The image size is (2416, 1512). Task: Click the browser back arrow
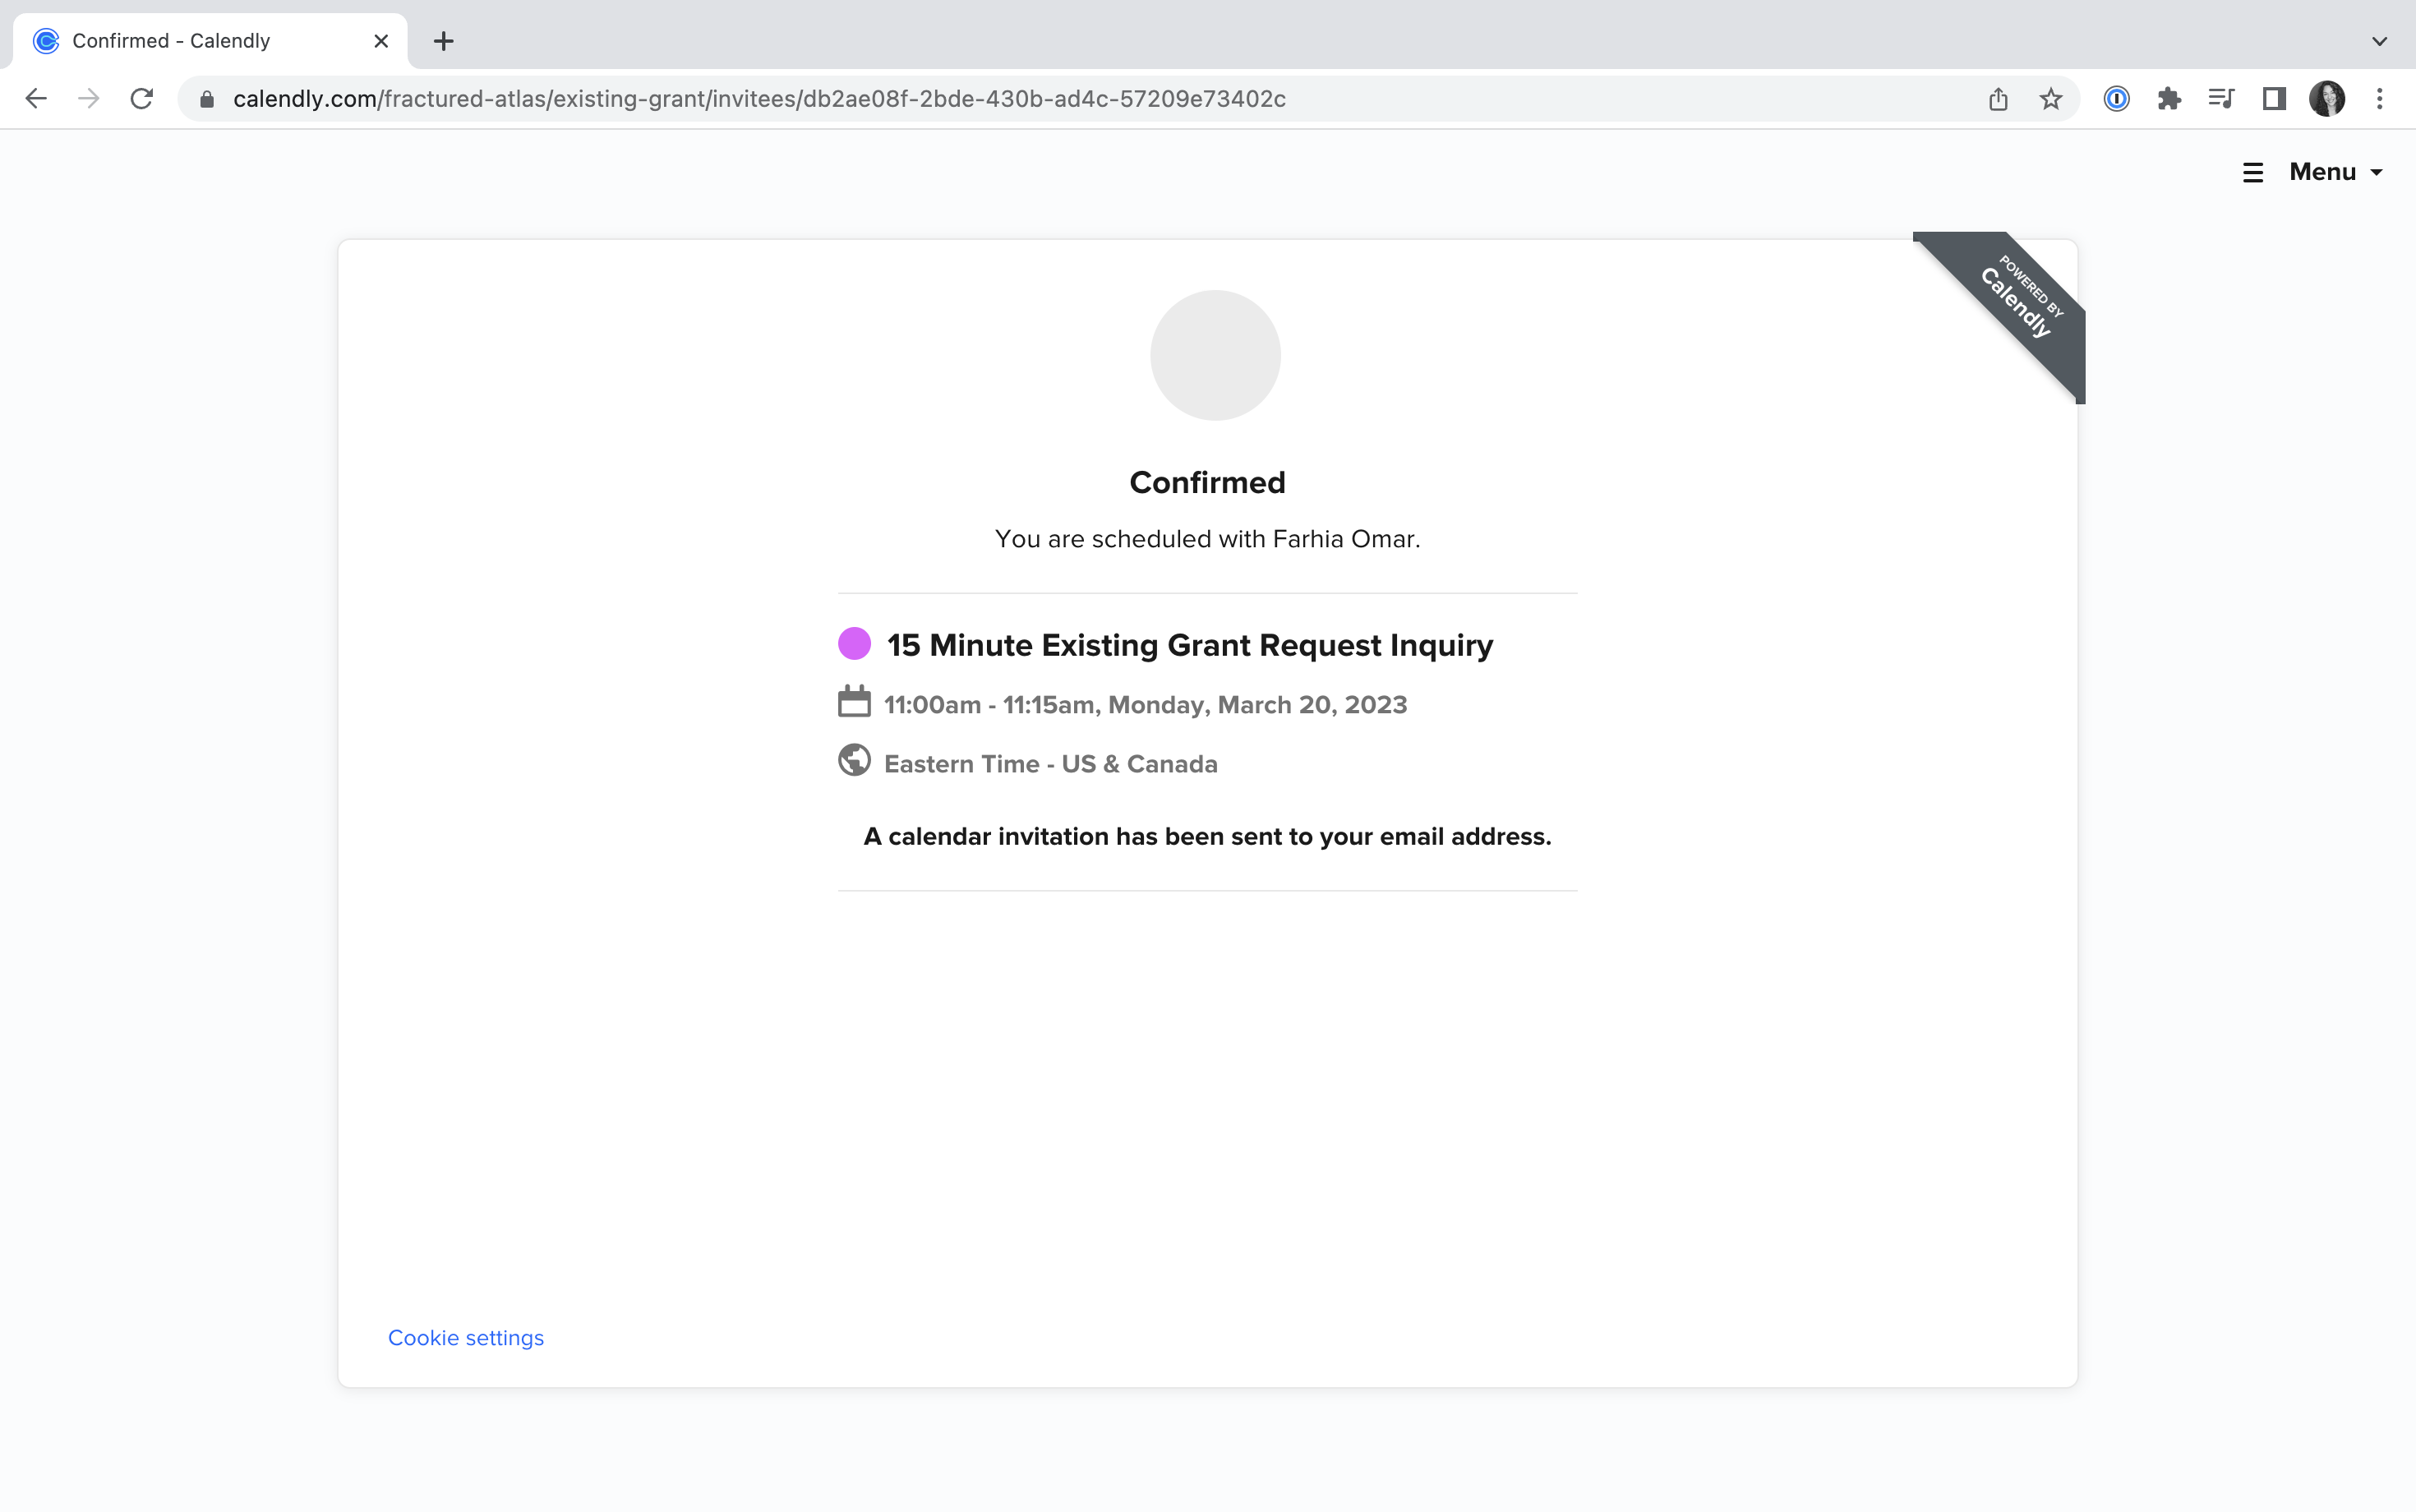36,98
